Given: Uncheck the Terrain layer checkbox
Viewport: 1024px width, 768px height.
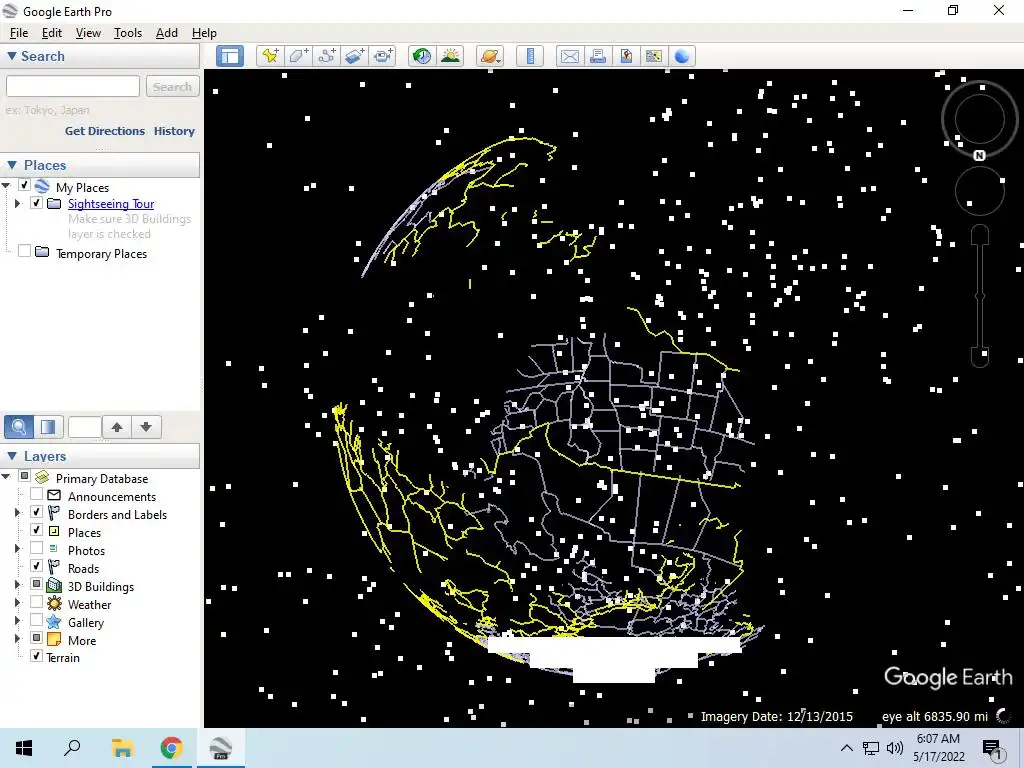Looking at the screenshot, I should 37,656.
